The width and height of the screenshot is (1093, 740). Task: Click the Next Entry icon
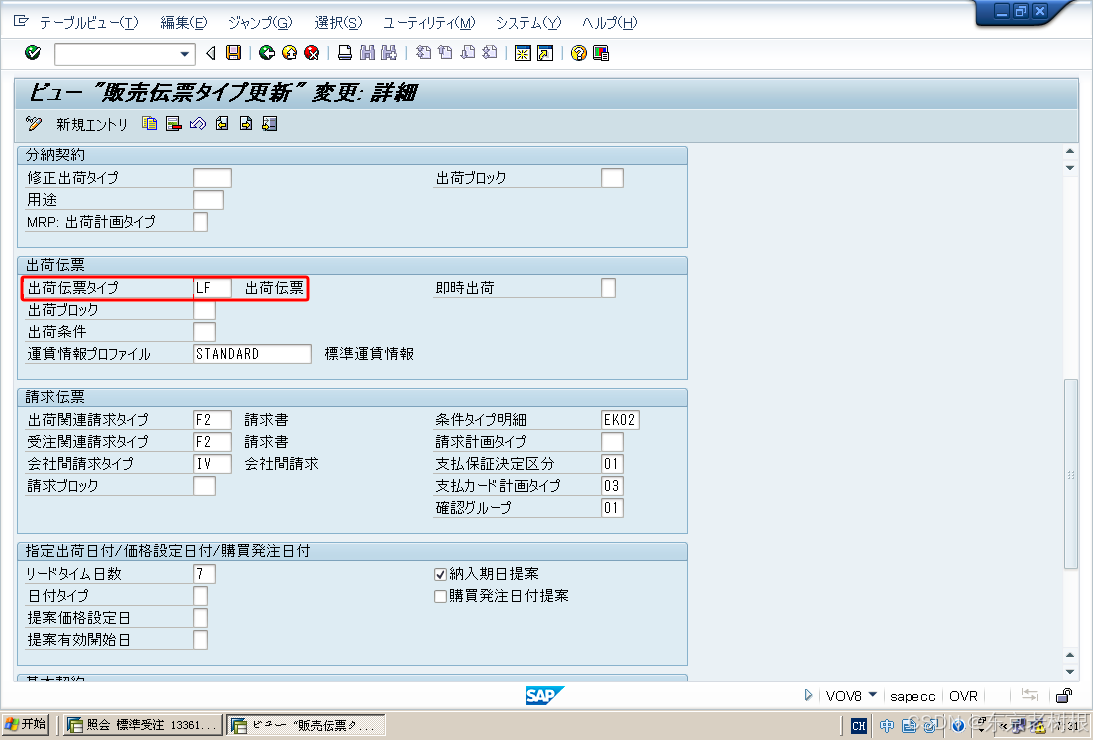tap(246, 124)
